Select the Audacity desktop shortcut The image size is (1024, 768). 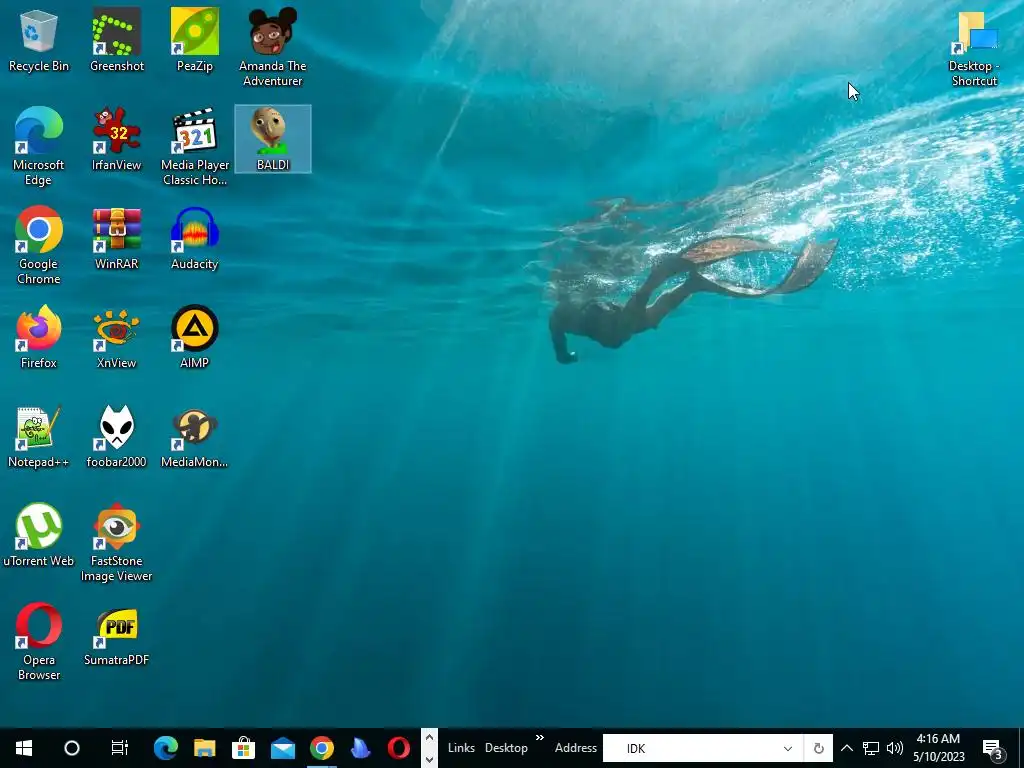tap(195, 238)
